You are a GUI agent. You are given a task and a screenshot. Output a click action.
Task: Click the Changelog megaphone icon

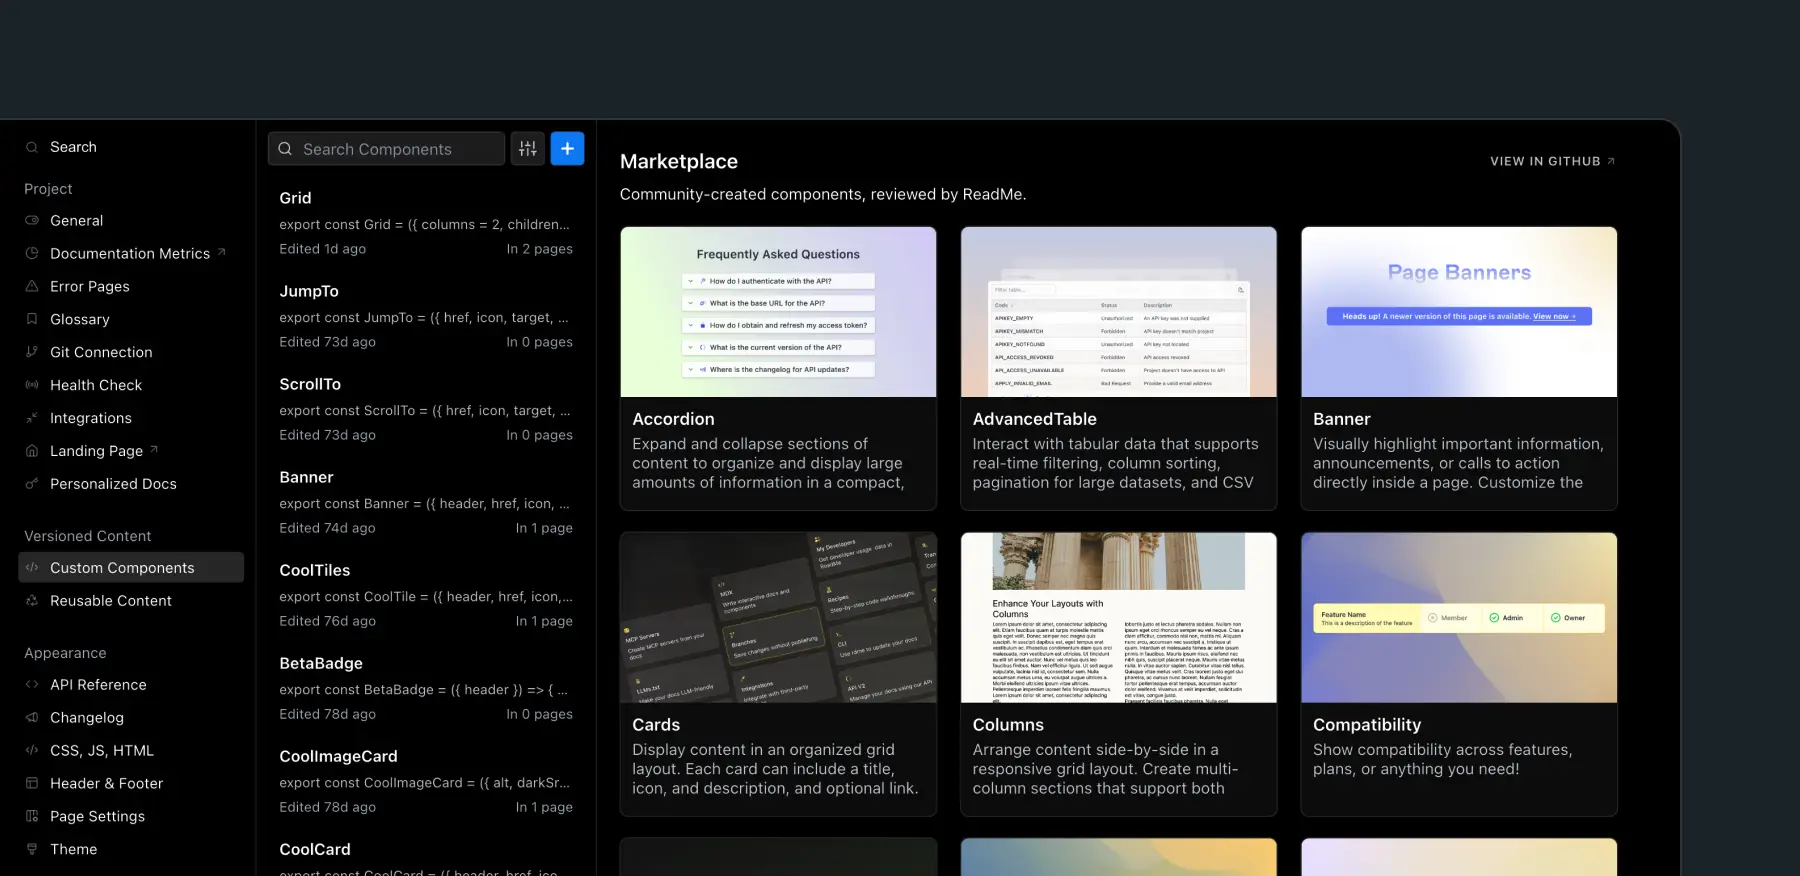coord(32,717)
